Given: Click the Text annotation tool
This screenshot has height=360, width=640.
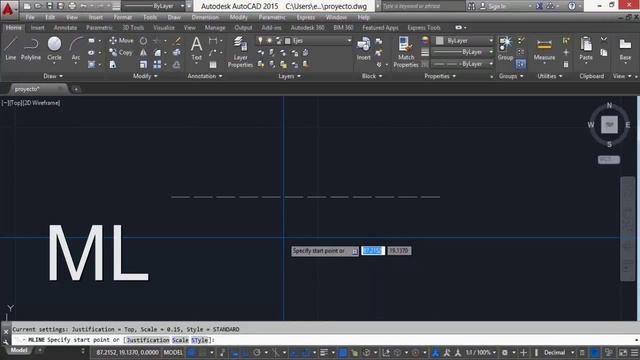Looking at the screenshot, I should pyautogui.click(x=196, y=49).
